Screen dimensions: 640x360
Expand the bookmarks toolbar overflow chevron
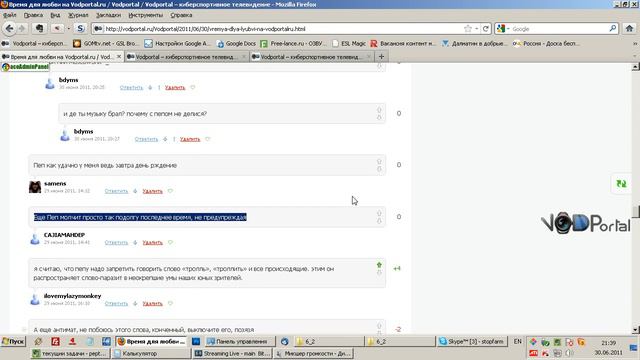[635, 43]
